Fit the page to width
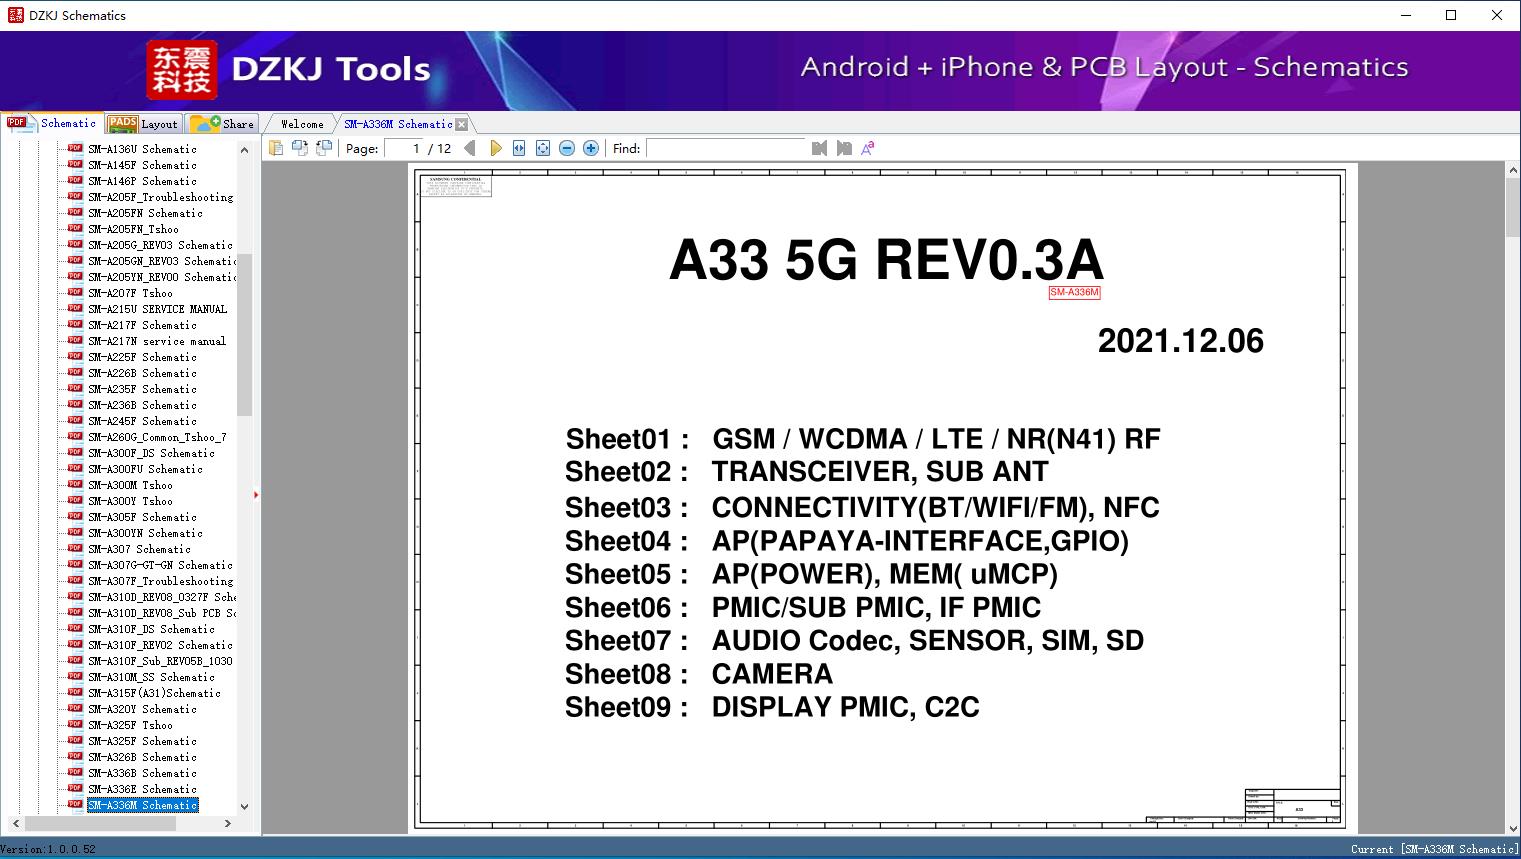The image size is (1521, 859). (519, 148)
